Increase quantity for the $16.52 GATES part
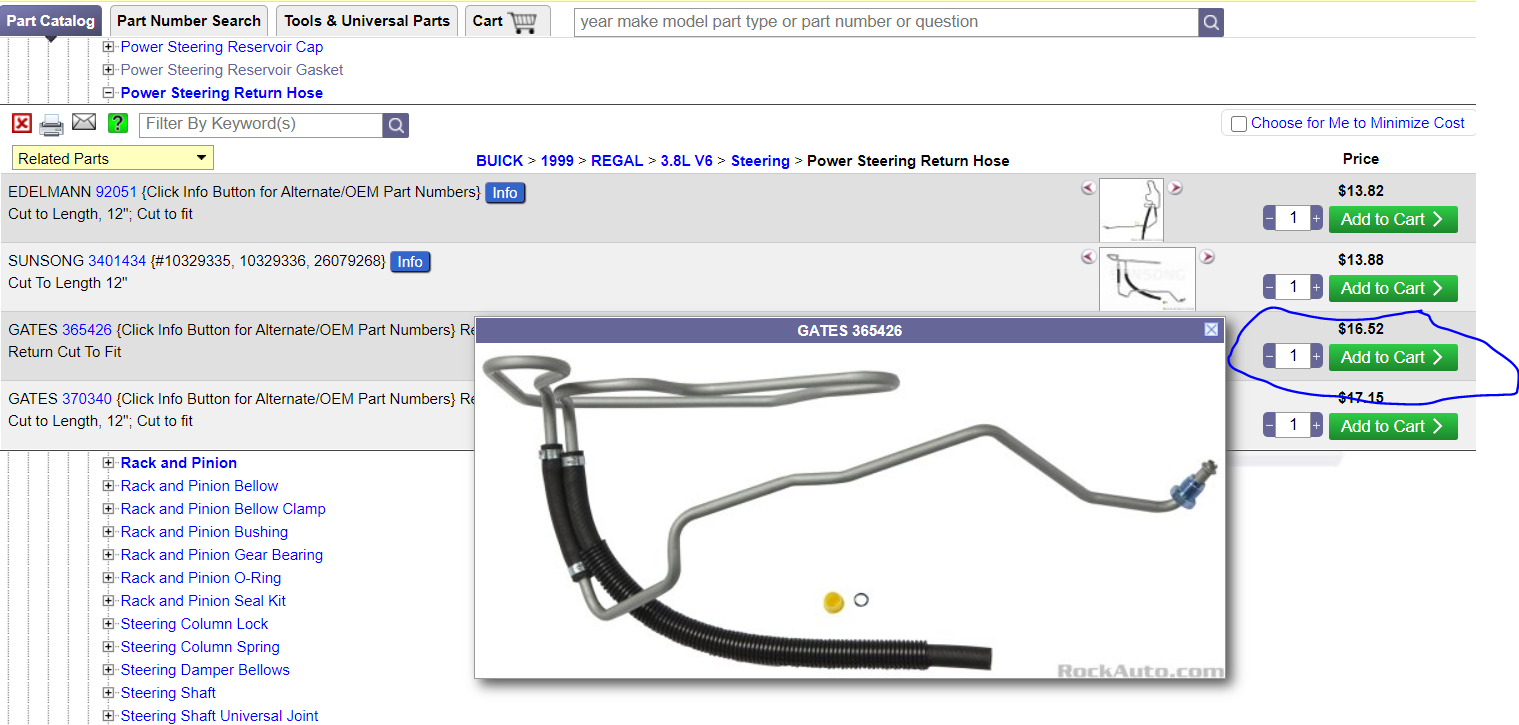The height and width of the screenshot is (725, 1519). click(x=1316, y=357)
